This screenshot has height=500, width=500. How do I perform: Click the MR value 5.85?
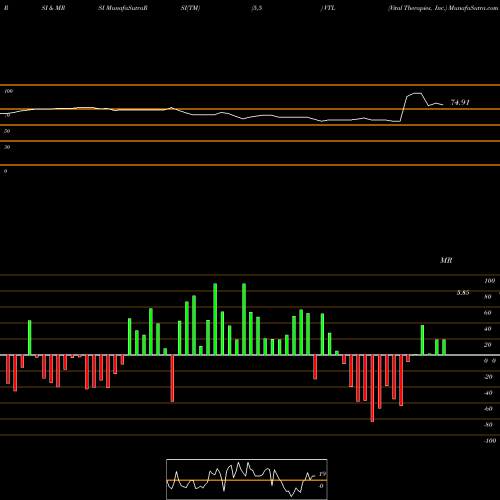(x=463, y=293)
